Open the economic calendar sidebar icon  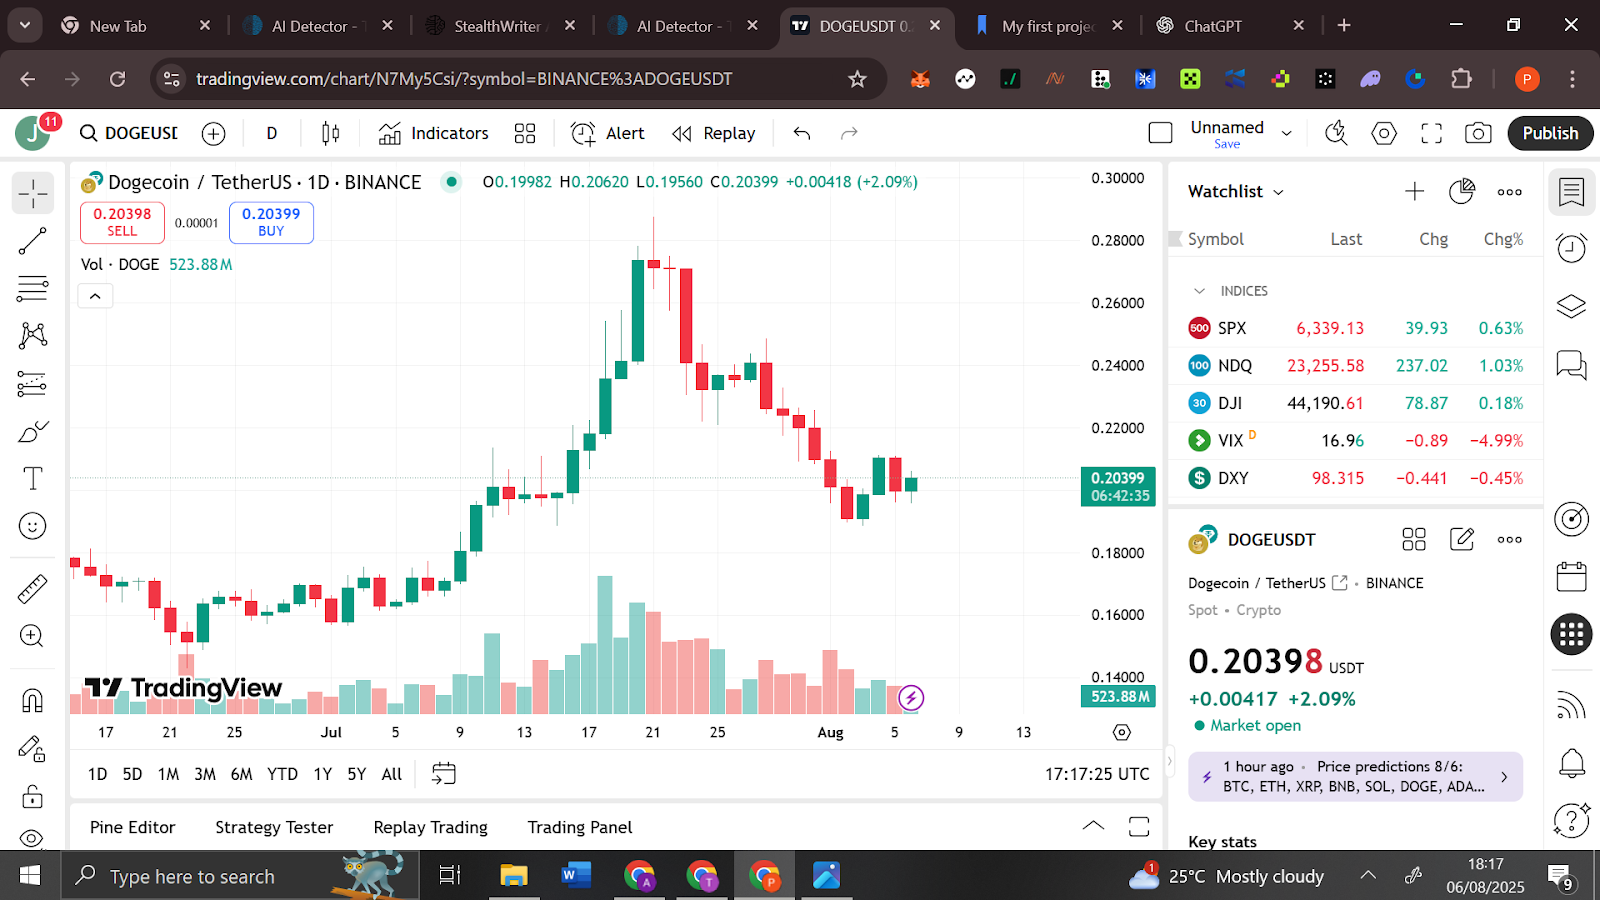tap(1572, 576)
